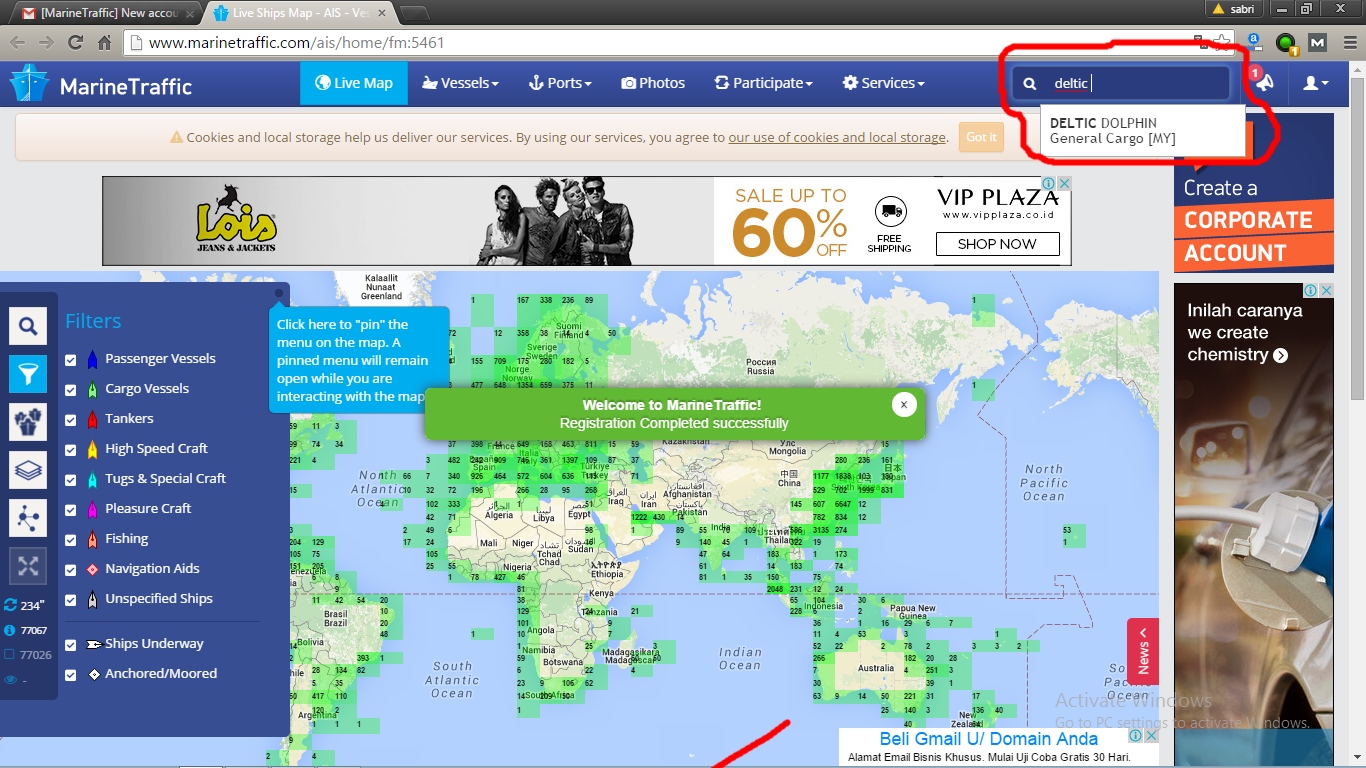This screenshot has width=1366, height=768.
Task: Open the Live Map tab
Action: (354, 83)
